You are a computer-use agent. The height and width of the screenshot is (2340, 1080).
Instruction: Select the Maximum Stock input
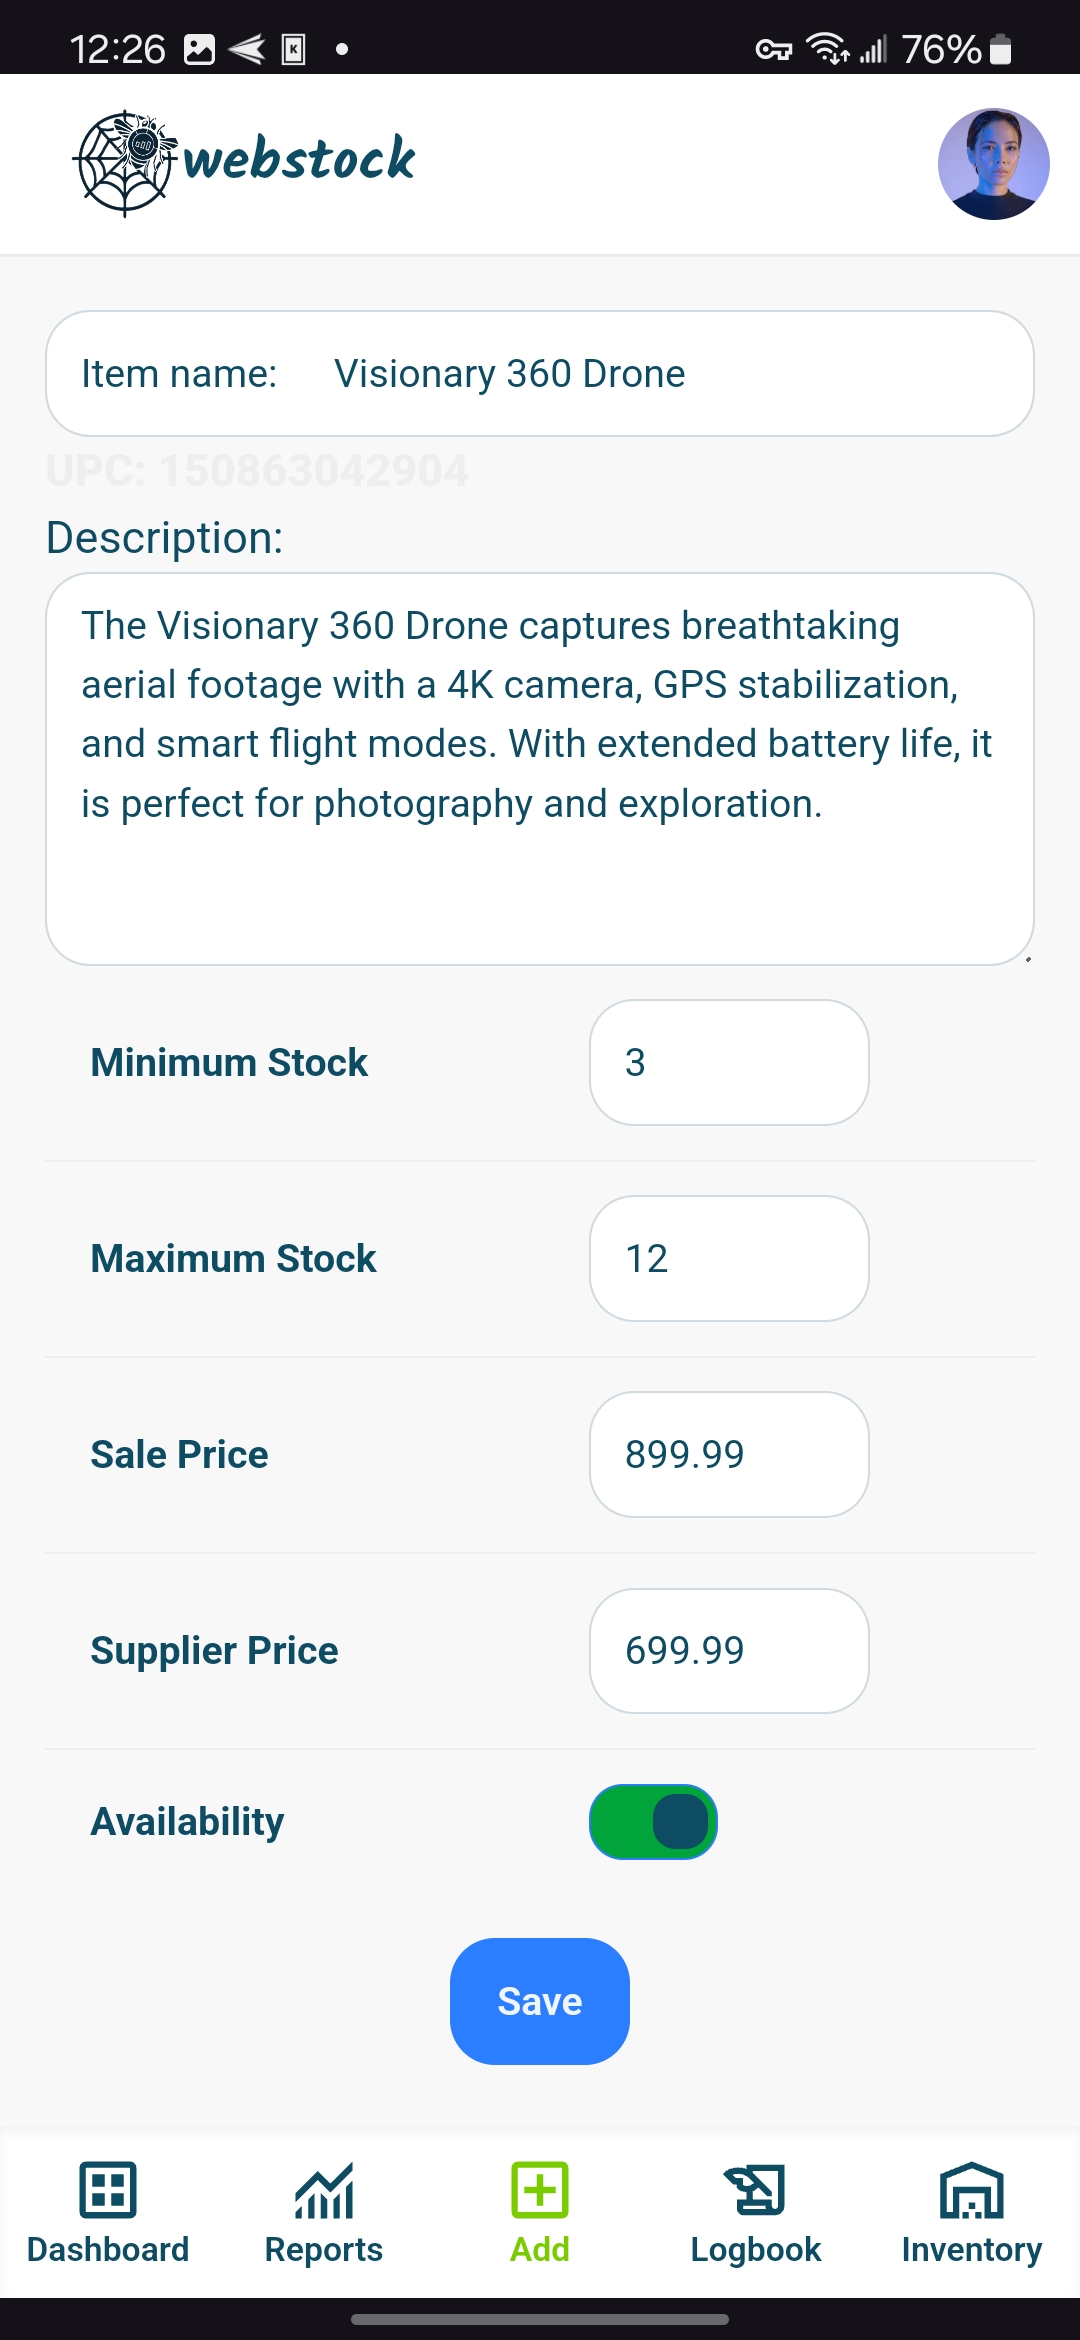729,1259
